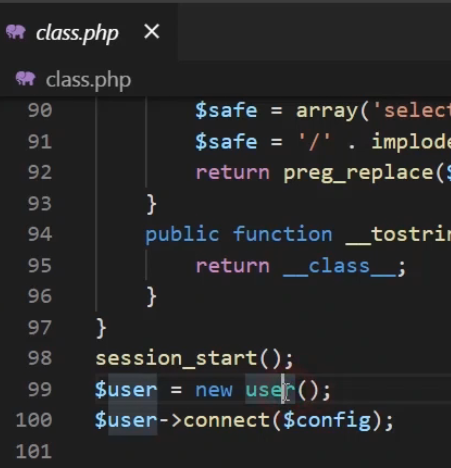Click the PHP elephant icon in the tab
451x468 pixels.
[x=16, y=32]
